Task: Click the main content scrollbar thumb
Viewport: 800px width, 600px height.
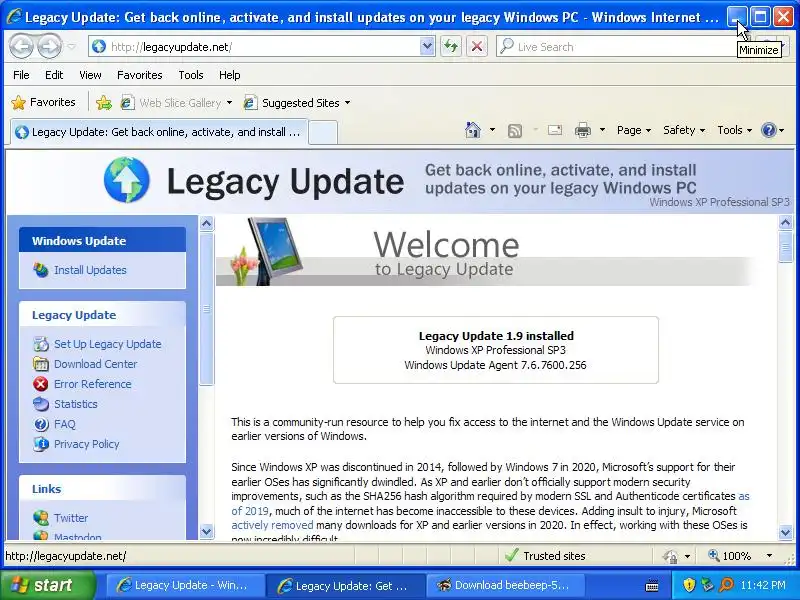Action: click(x=785, y=247)
